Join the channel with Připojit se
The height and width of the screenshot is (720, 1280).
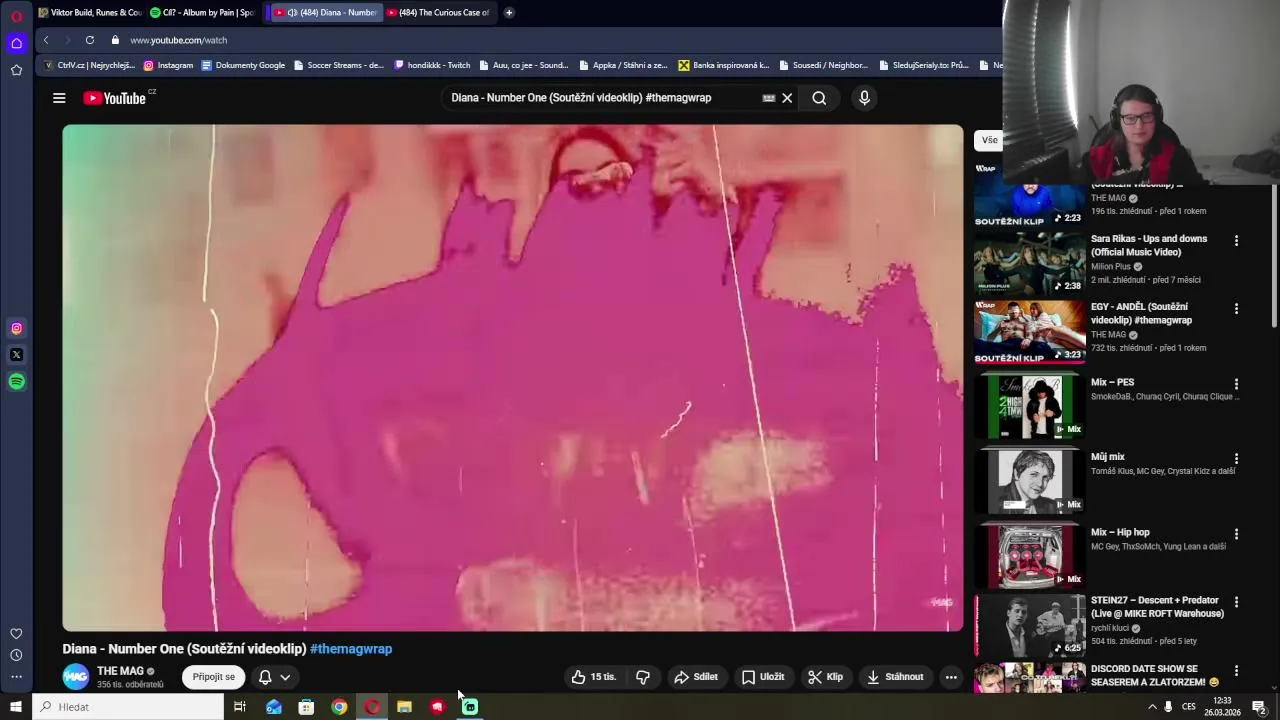coord(214,677)
